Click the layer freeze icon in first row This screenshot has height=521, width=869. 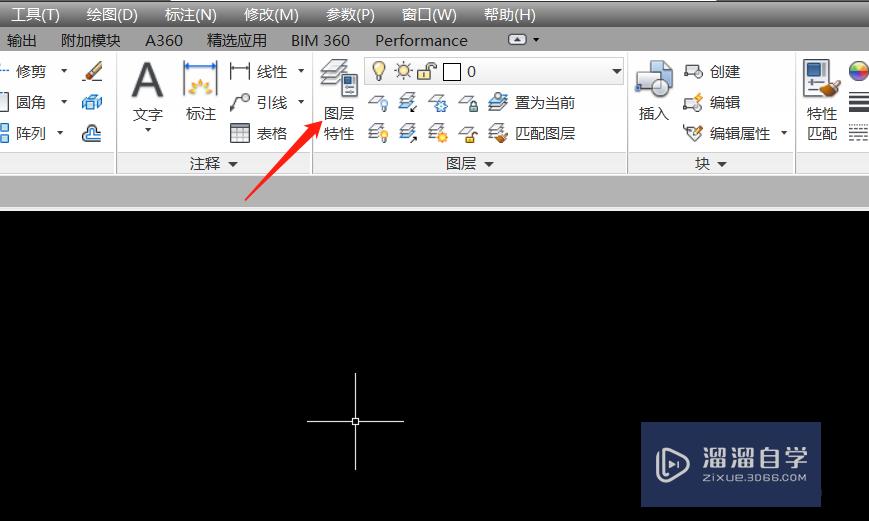coord(438,103)
